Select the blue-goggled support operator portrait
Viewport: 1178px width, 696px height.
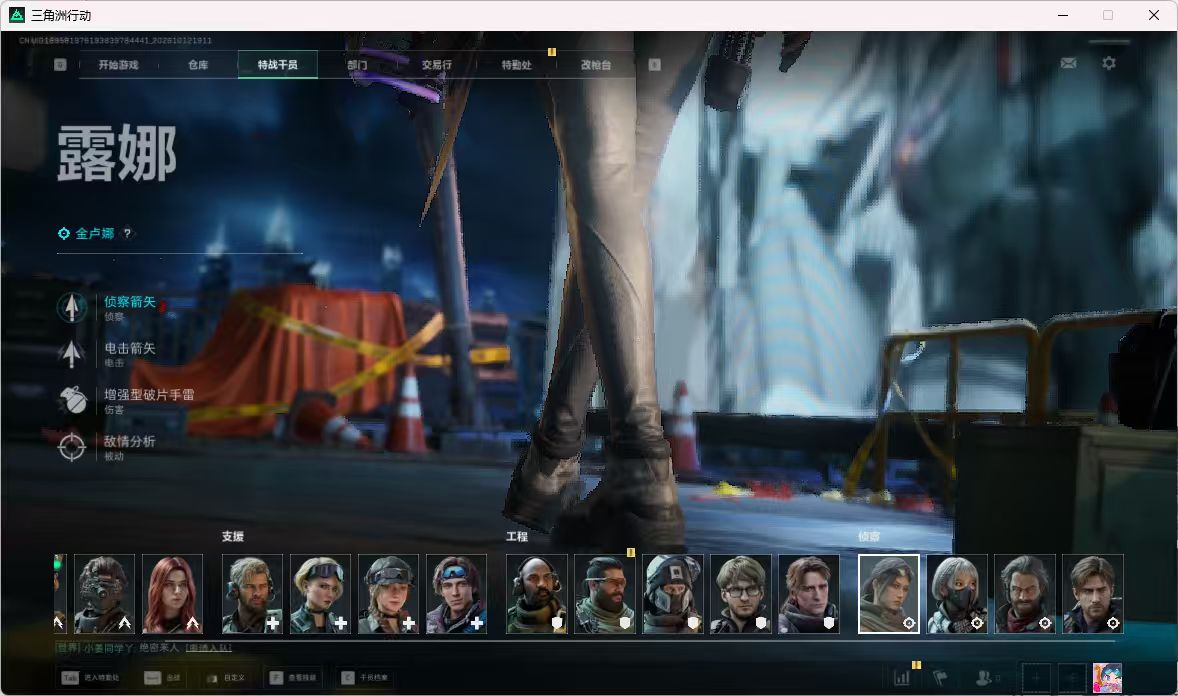456,594
